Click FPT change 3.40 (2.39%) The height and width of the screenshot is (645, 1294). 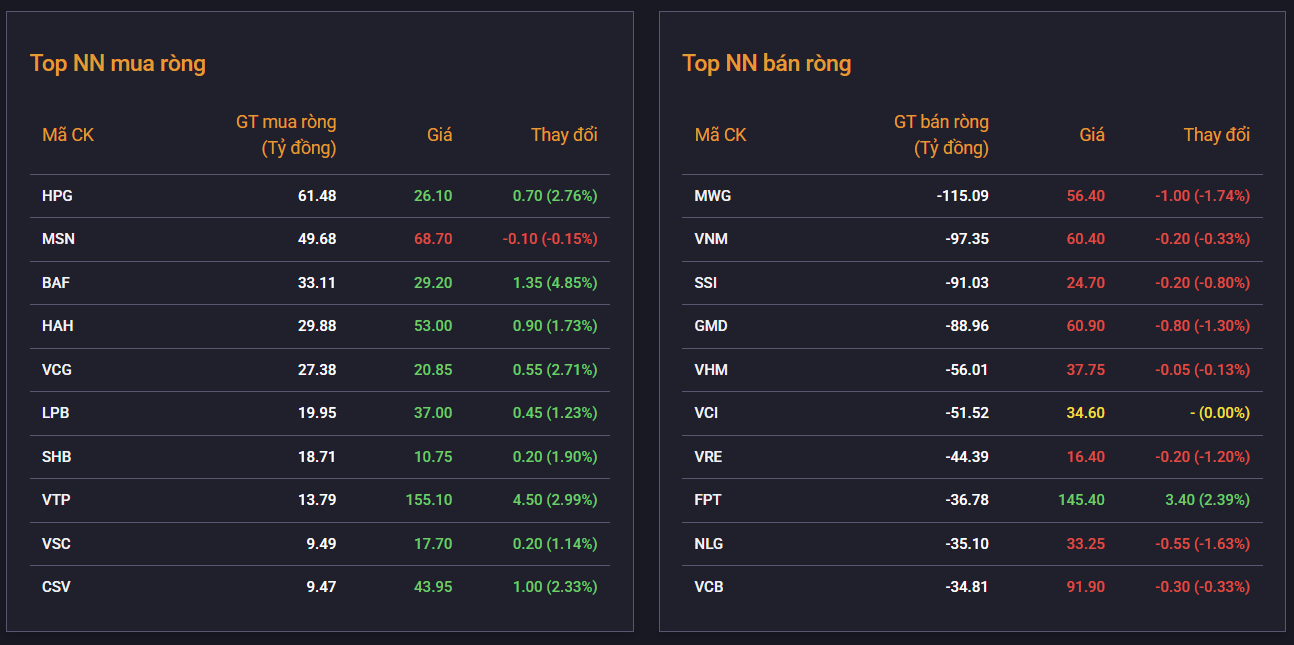click(x=1208, y=500)
